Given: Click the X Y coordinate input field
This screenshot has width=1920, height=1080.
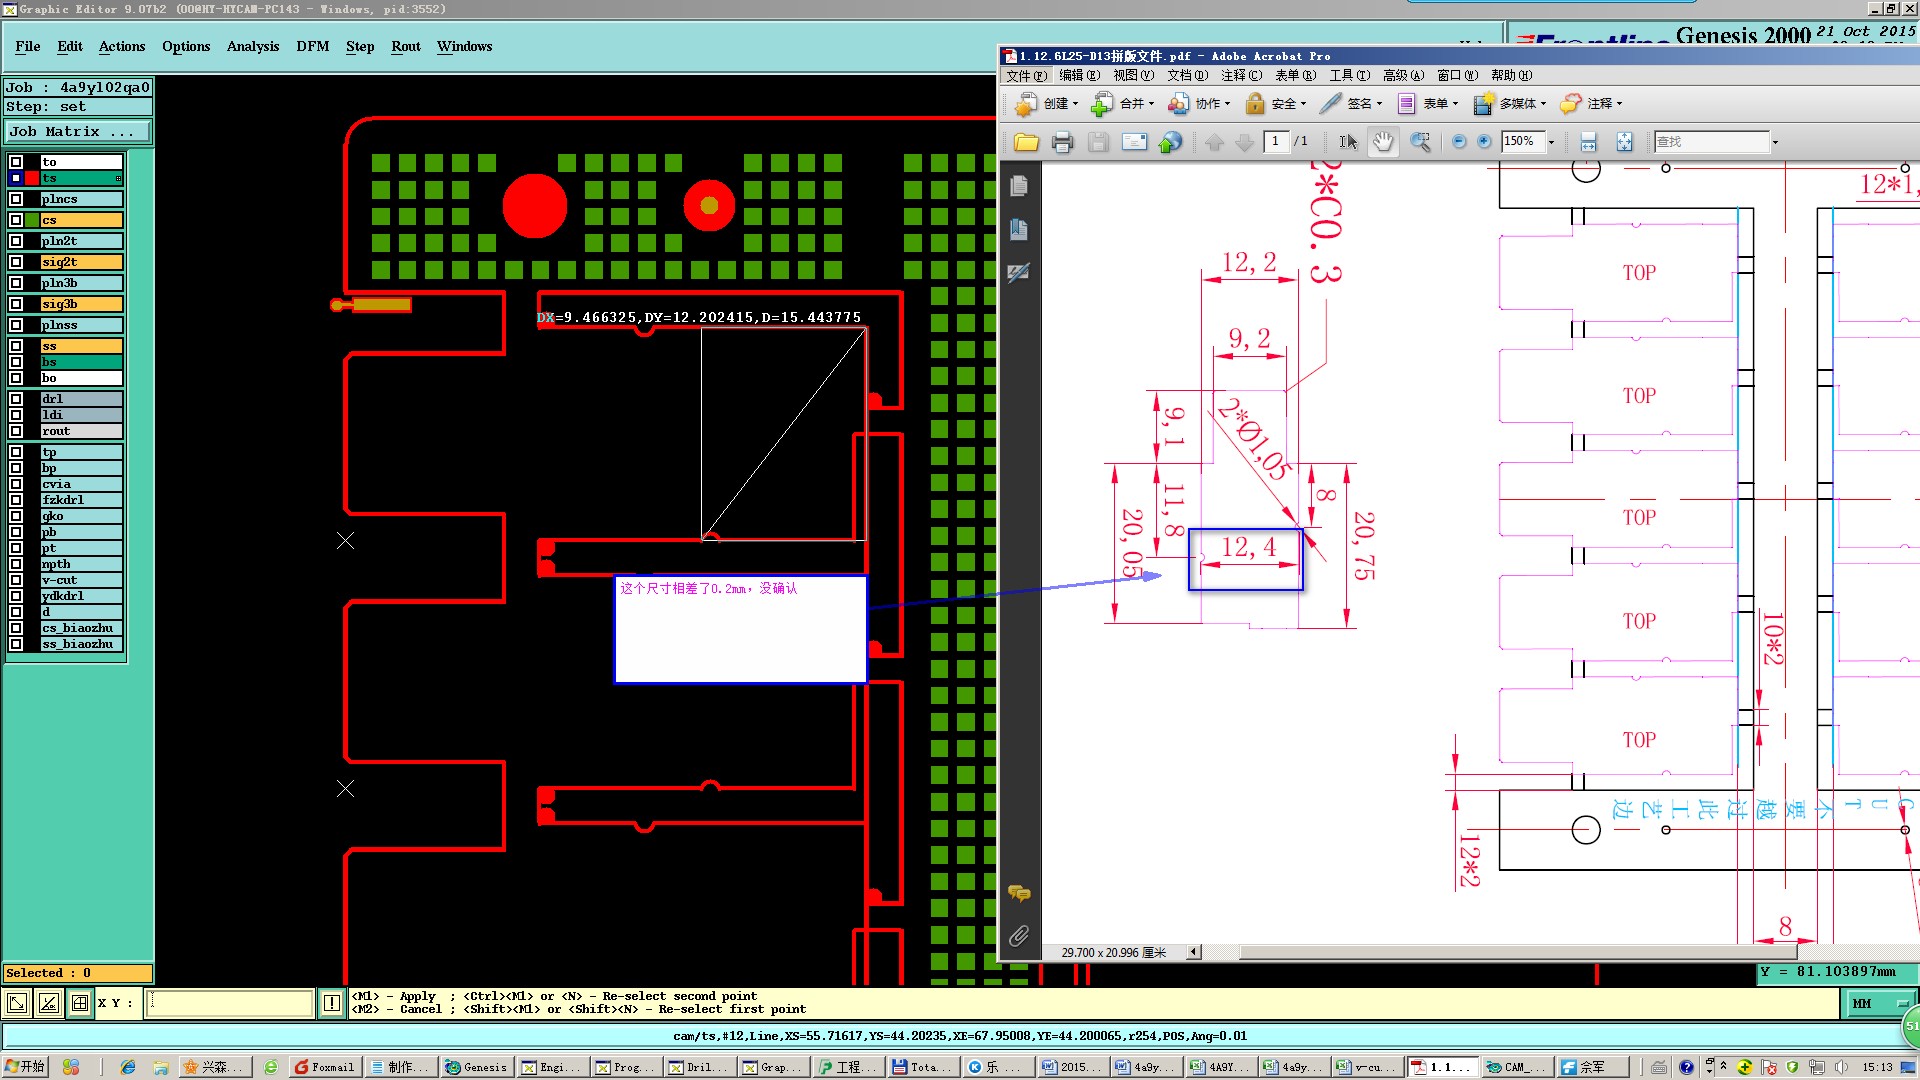Looking at the screenshot, I should [x=230, y=1002].
